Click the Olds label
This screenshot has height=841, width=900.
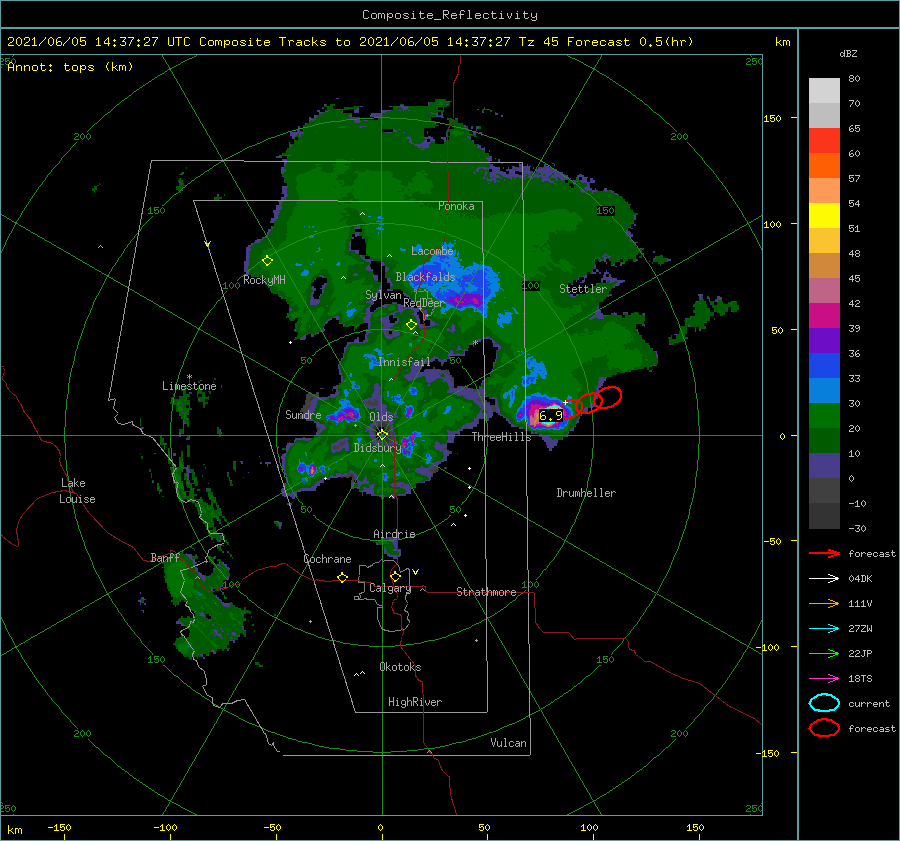(381, 417)
